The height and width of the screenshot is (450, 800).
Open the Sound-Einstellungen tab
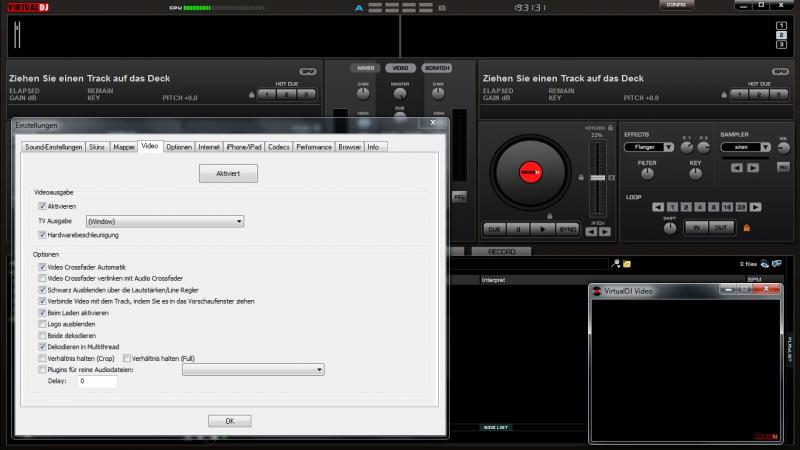[x=53, y=147]
